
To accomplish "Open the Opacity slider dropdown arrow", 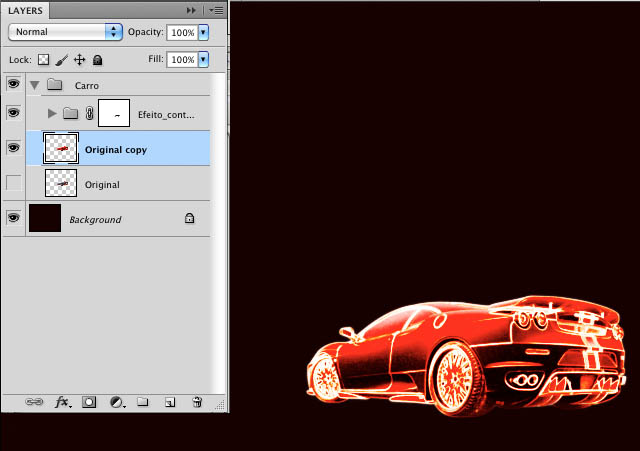I will [204, 32].
